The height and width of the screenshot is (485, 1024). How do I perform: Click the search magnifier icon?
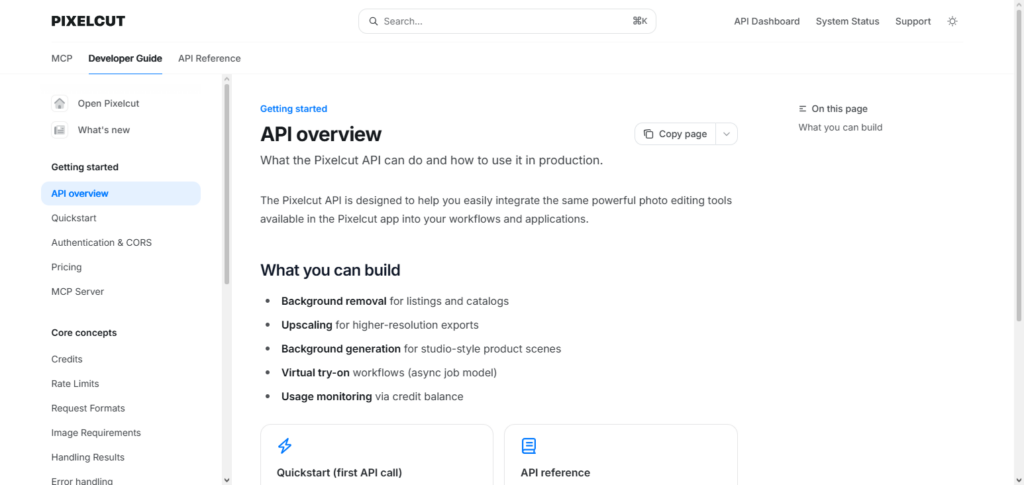click(x=374, y=21)
